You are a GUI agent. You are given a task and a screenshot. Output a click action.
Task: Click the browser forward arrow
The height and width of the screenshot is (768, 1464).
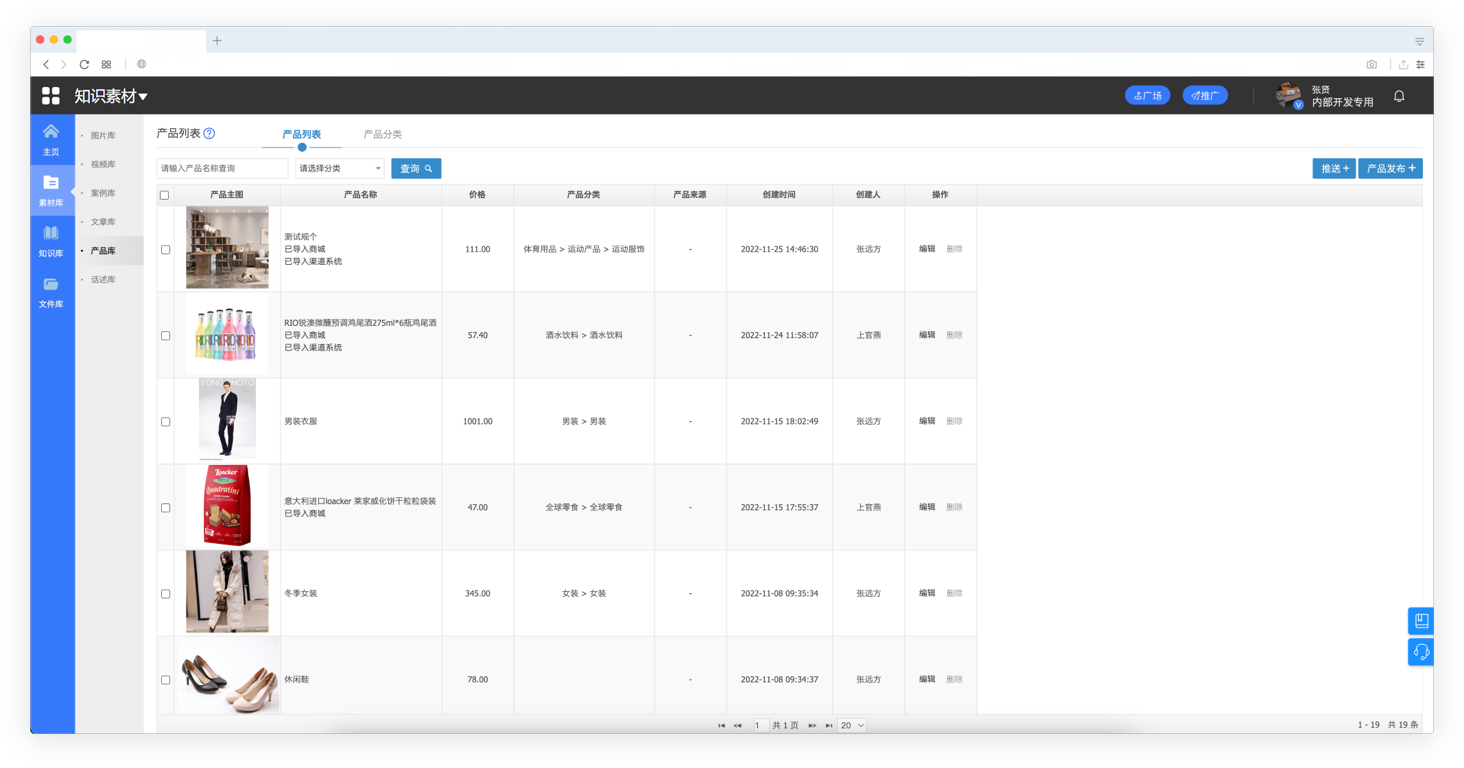pos(63,64)
